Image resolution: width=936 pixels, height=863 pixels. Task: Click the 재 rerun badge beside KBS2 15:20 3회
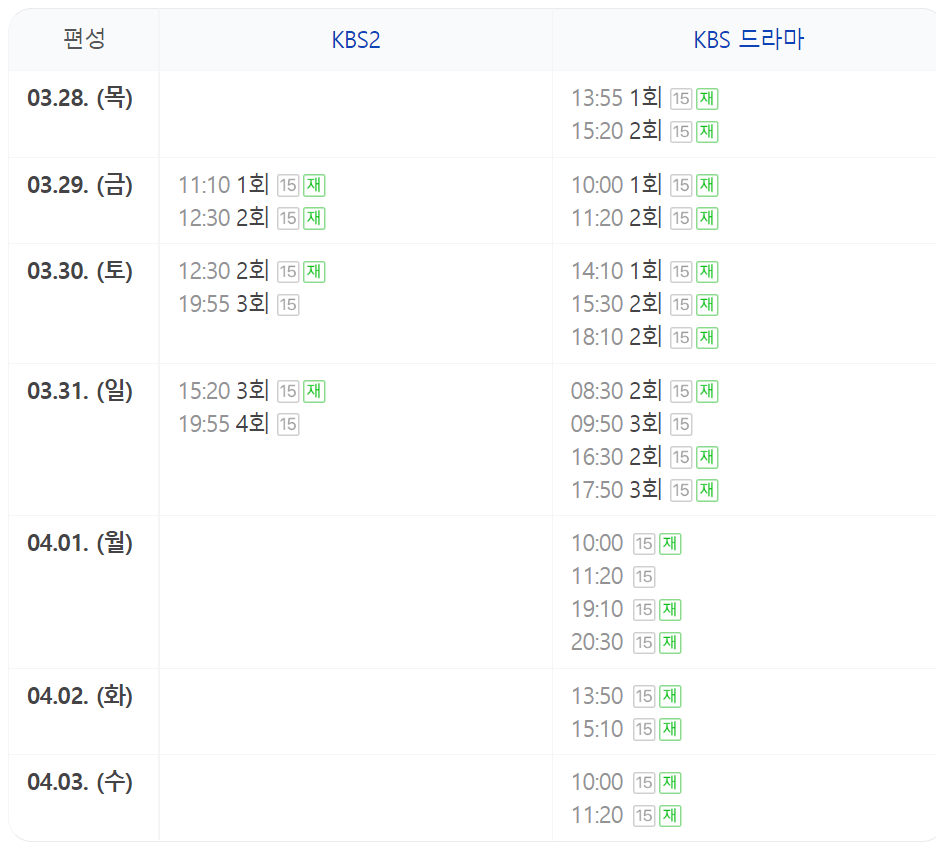pos(315,392)
